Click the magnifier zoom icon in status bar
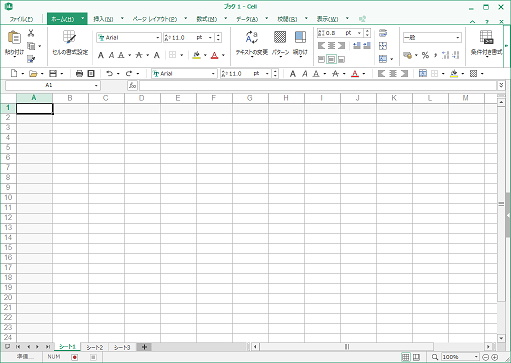This screenshot has width=511, height=363. 435,357
